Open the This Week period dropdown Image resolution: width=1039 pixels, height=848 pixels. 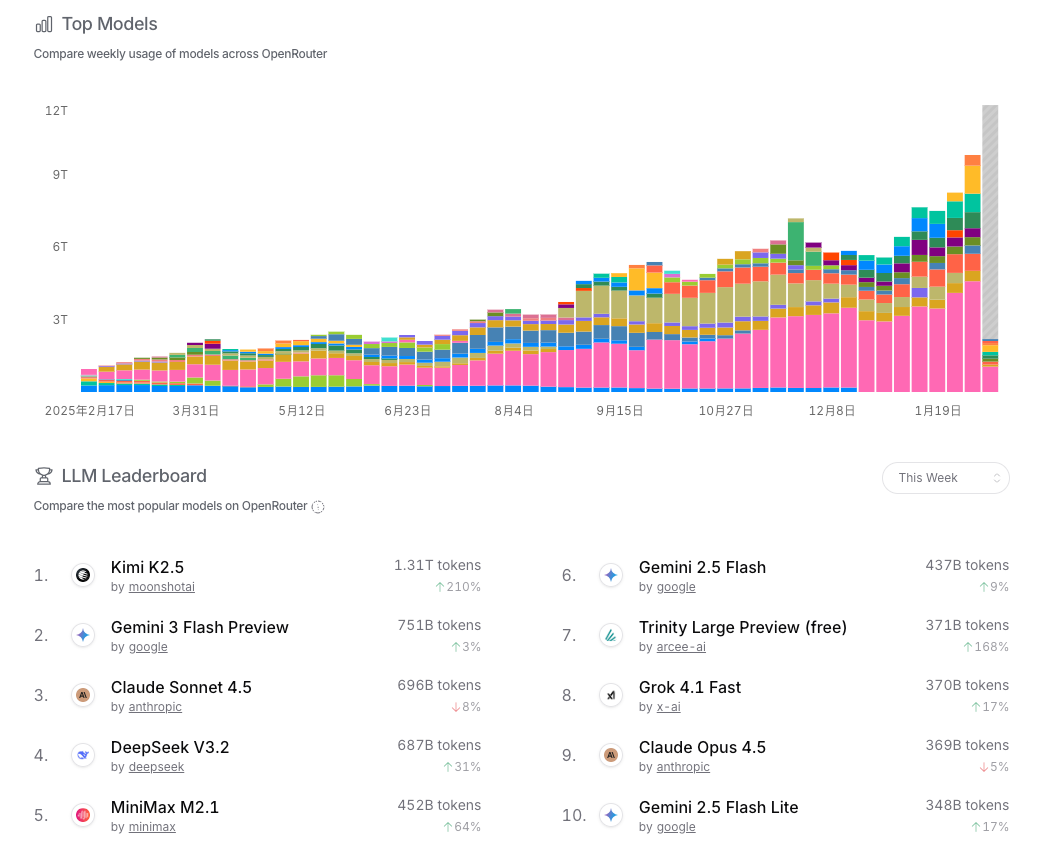click(x=946, y=478)
